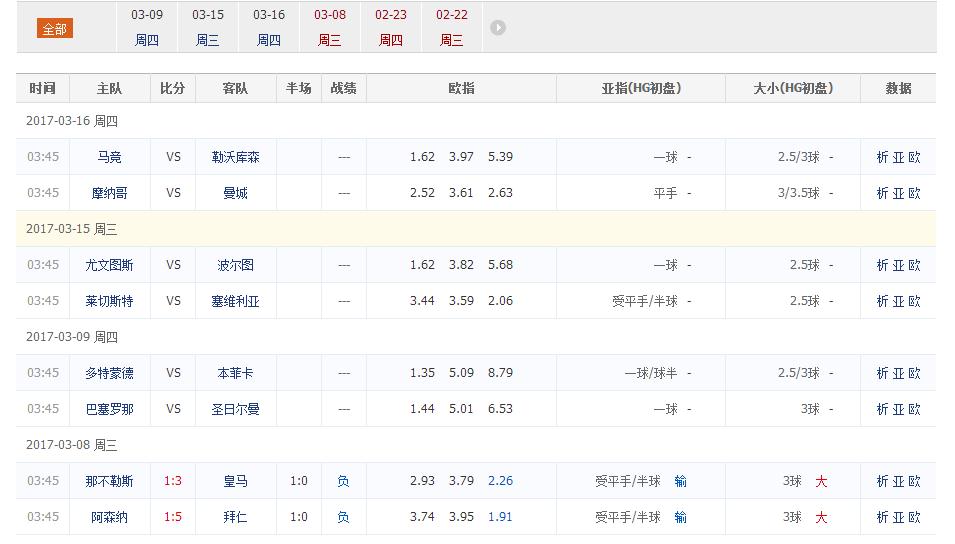Screen dimensions: 955x544
Task: Open 亚 link for 尤文图斯 match
Action: [x=898, y=265]
